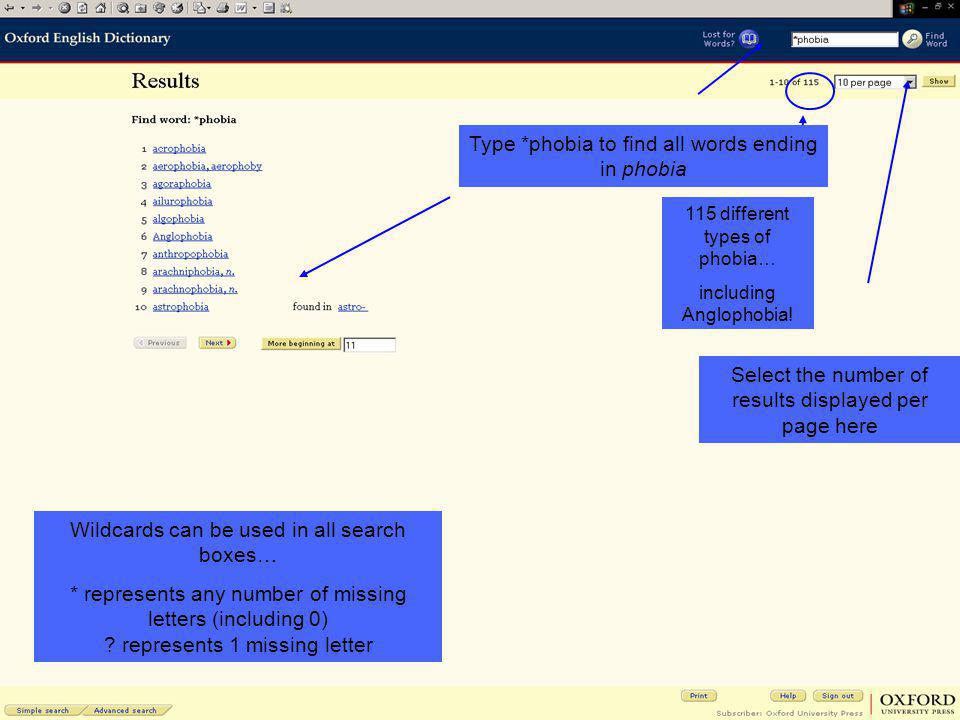
Task: Click the Lost for Words book icon
Action: 749,39
